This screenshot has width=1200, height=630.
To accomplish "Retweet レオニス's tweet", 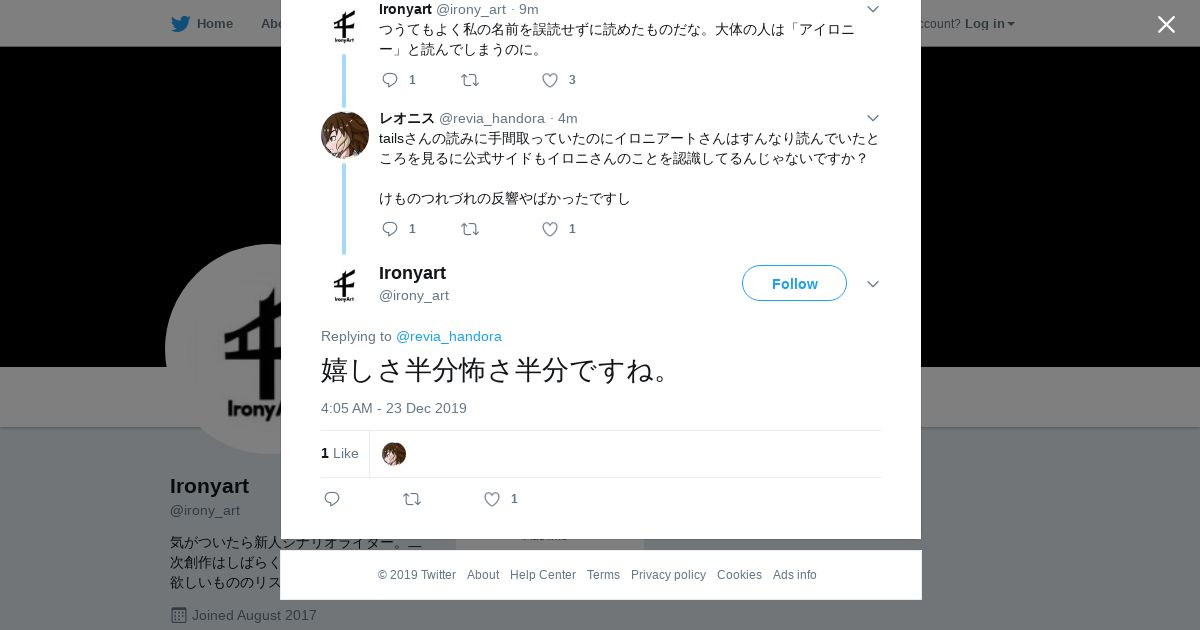I will [x=470, y=229].
